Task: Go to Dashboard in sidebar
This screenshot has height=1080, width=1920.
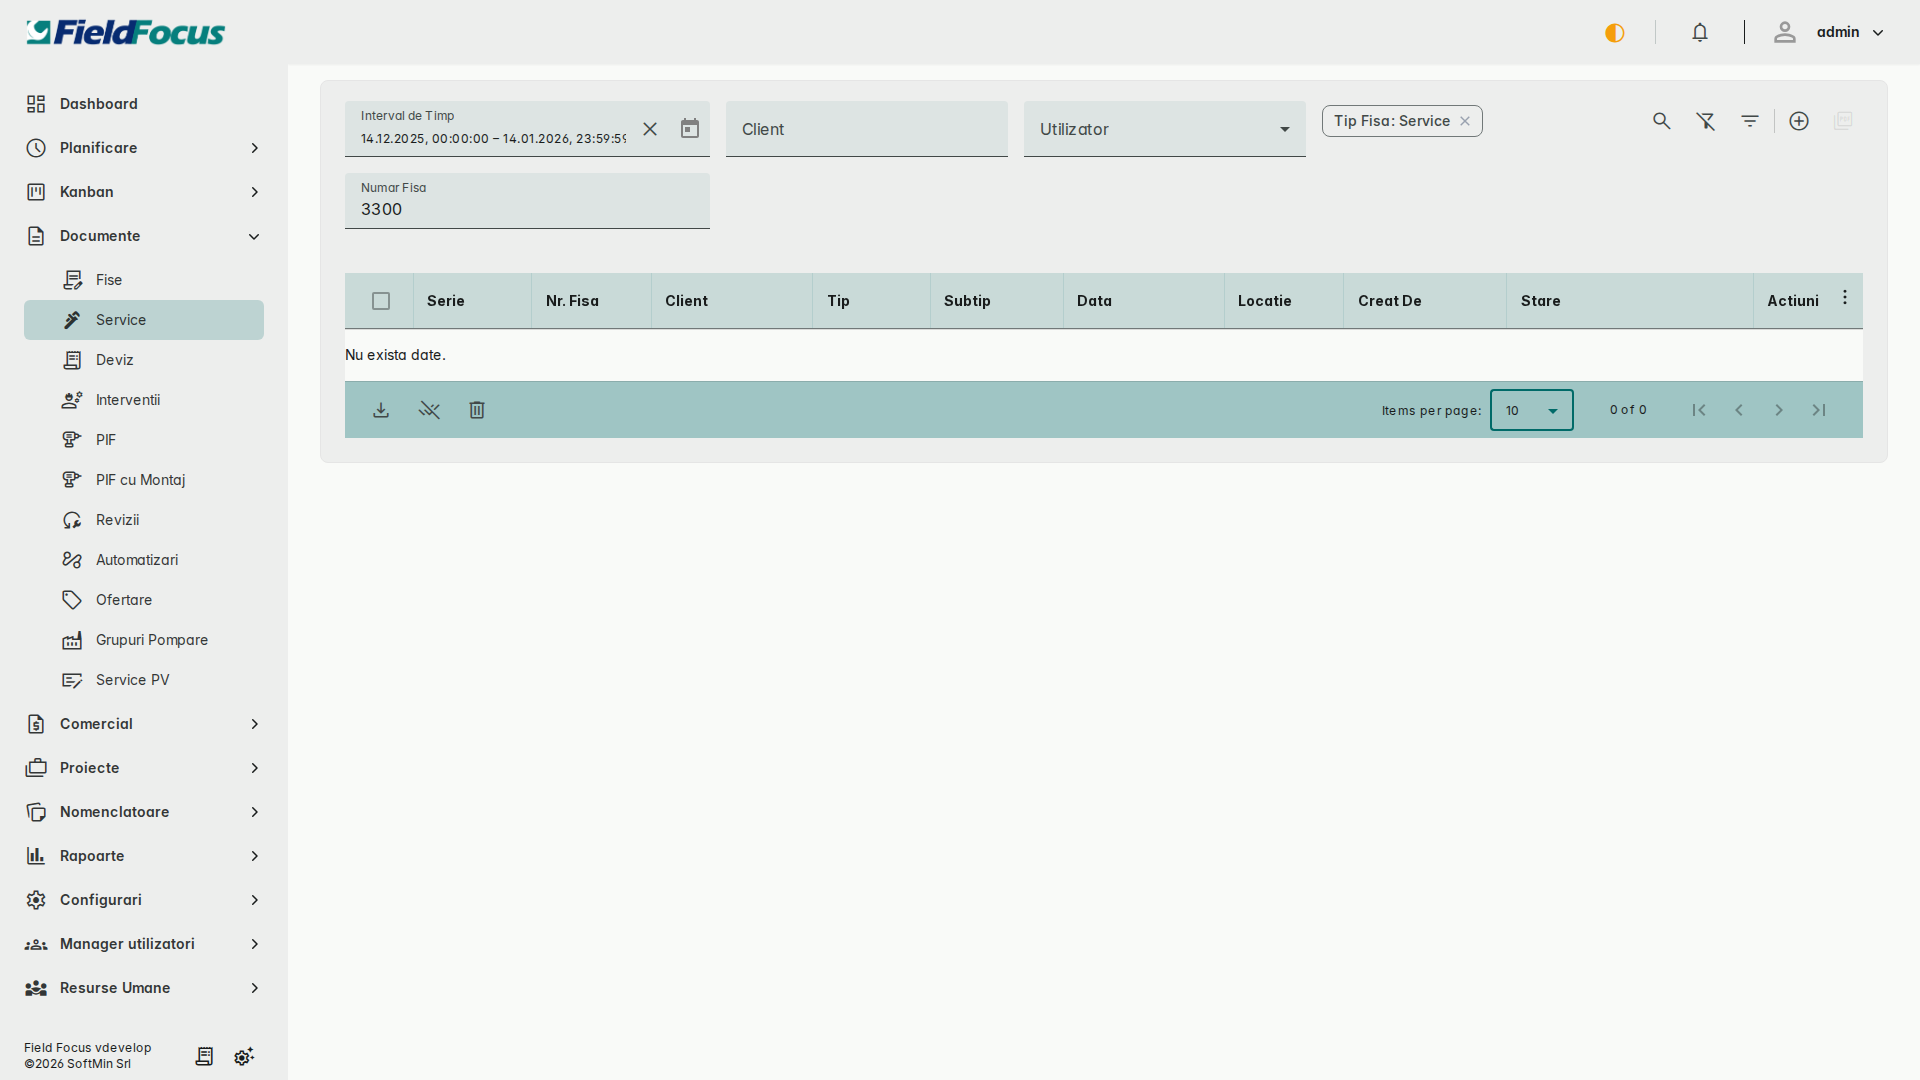Action: tap(99, 104)
